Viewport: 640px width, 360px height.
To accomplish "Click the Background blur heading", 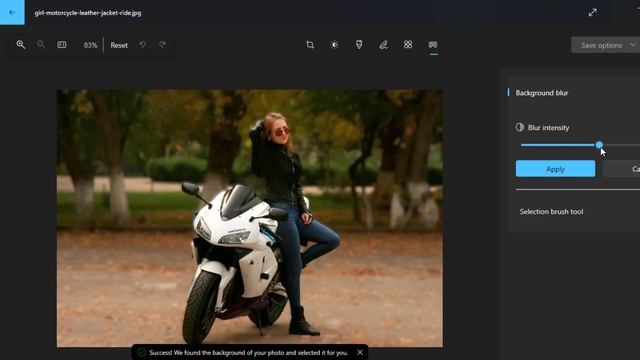I will pyautogui.click(x=542, y=93).
